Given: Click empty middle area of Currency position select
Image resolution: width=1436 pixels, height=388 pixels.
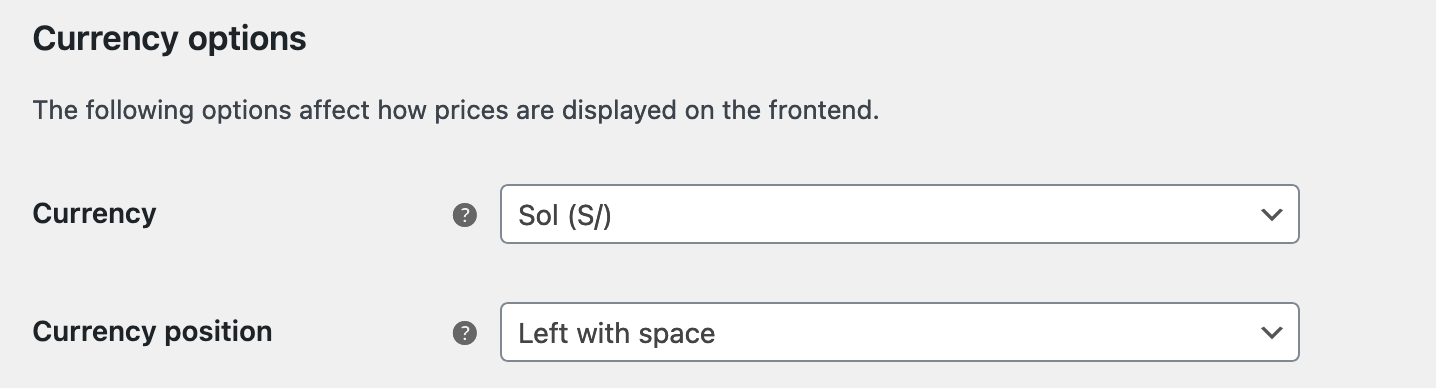Looking at the screenshot, I should (x=980, y=332).
